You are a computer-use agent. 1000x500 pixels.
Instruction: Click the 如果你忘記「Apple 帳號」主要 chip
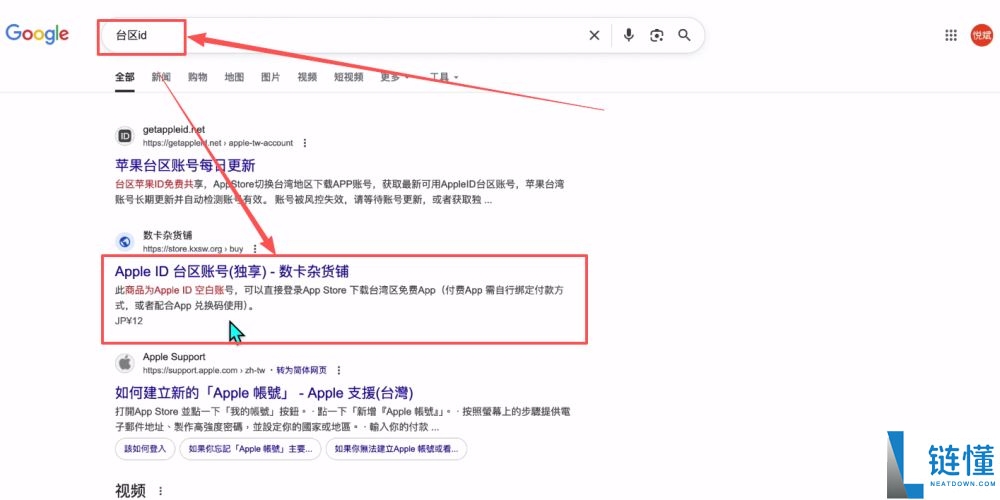pos(250,449)
